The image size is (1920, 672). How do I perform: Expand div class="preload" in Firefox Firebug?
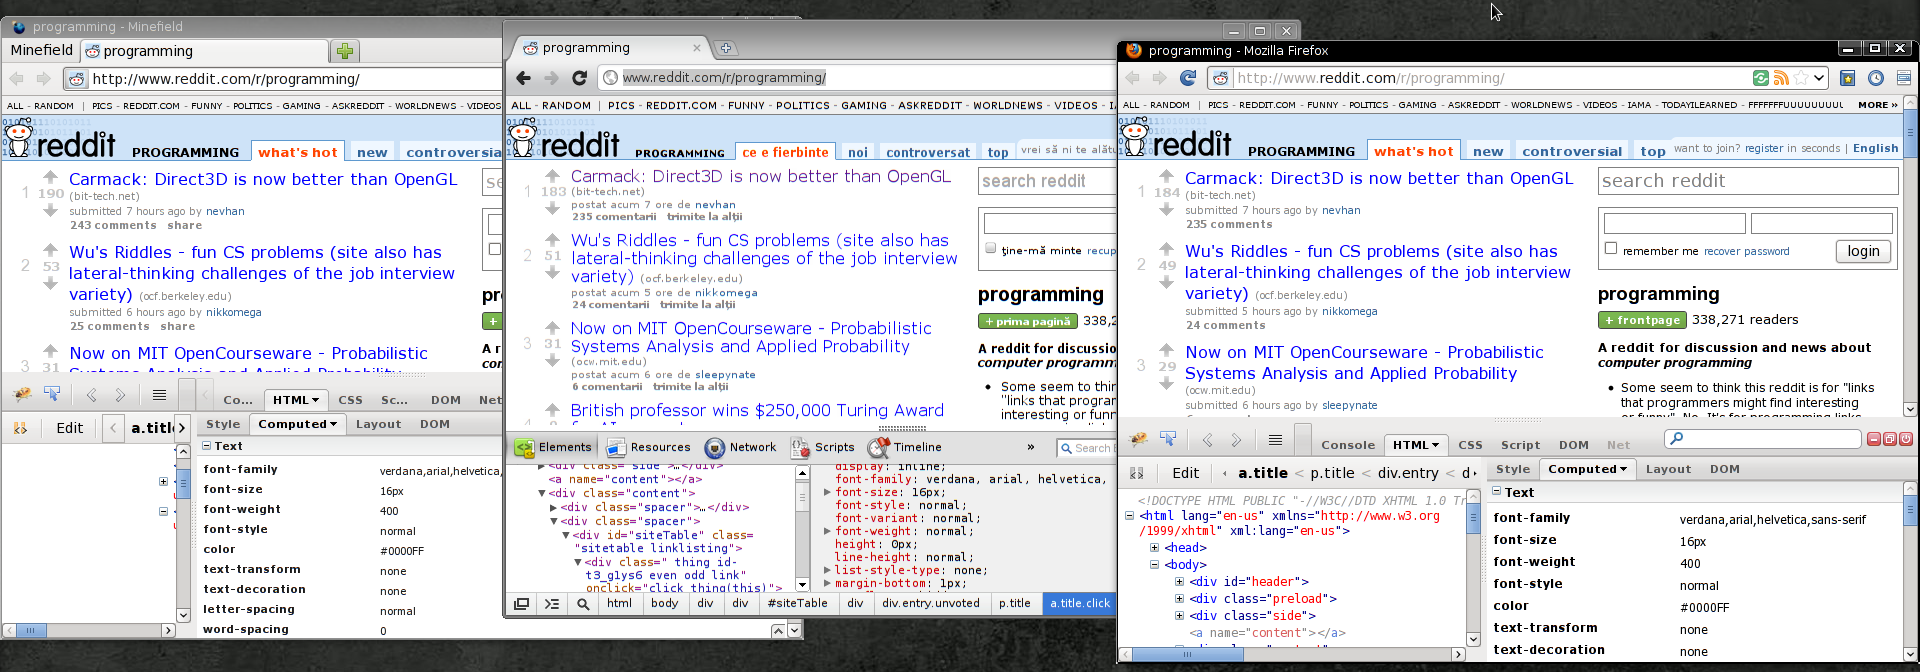[1179, 598]
